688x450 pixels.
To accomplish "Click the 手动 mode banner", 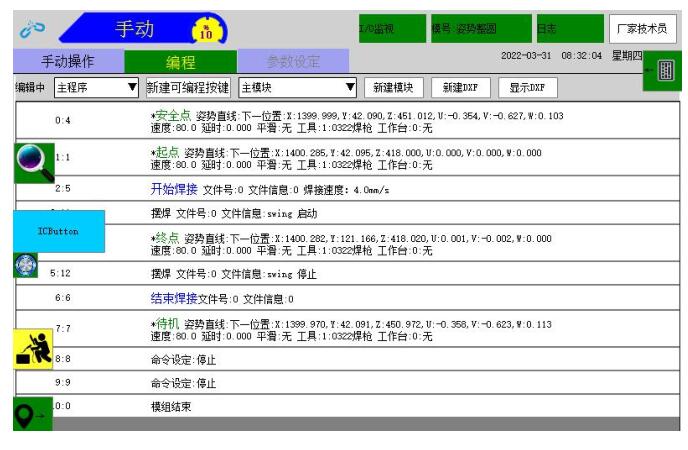I will tap(143, 29).
